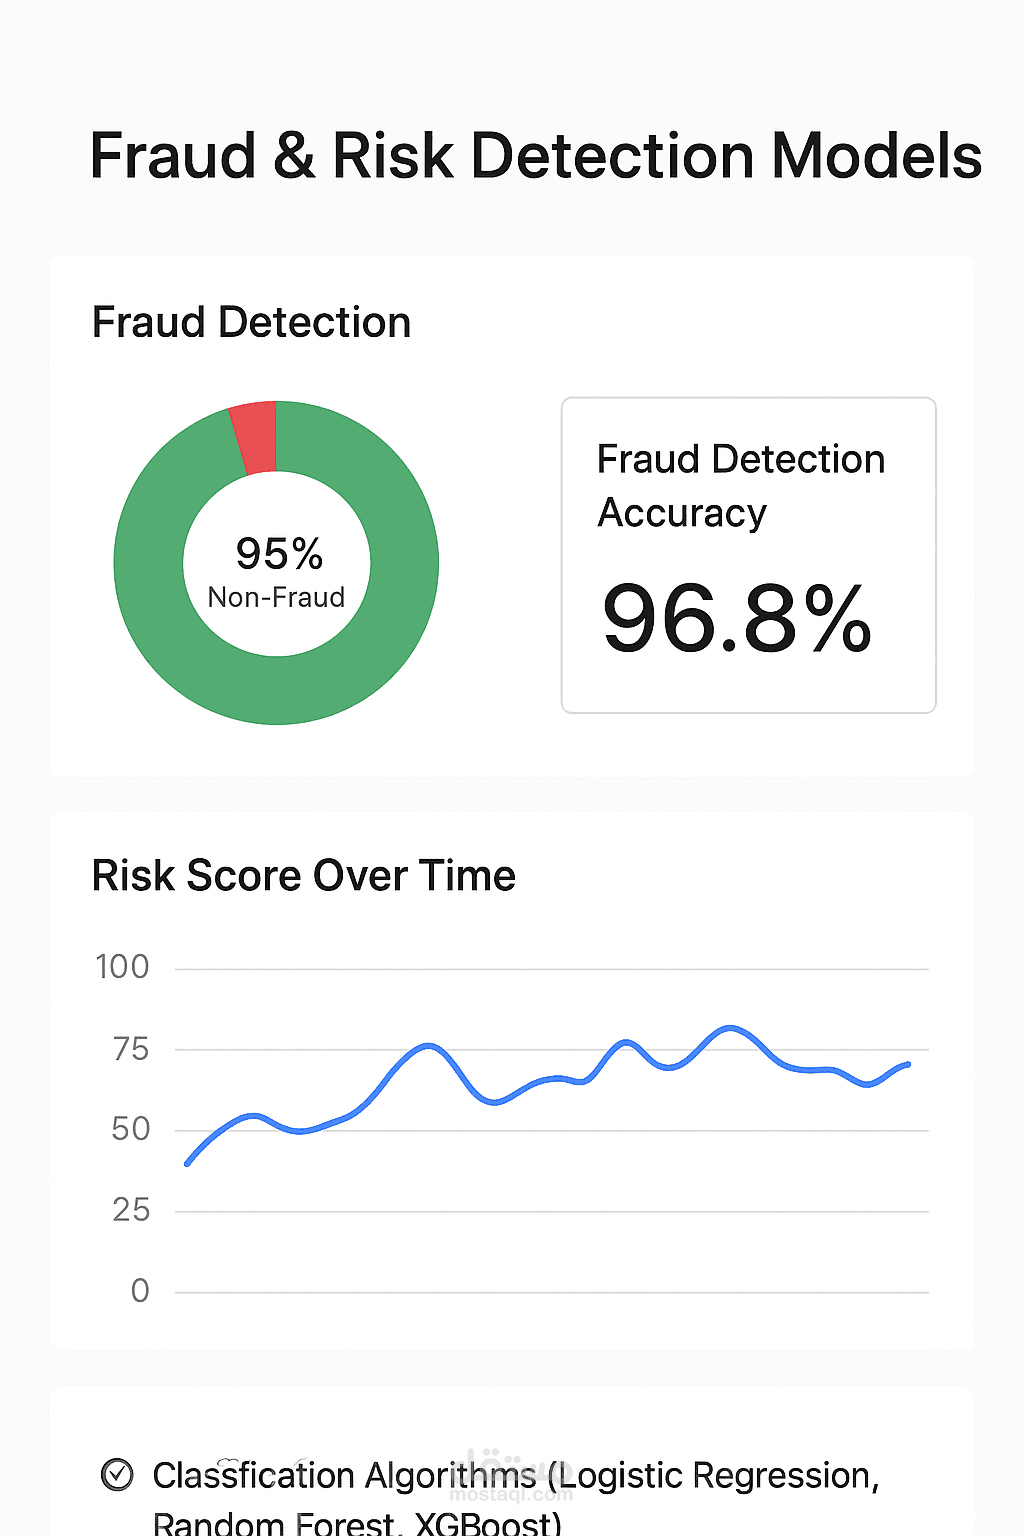Select the 95% label in the donut center
Image resolution: width=1024 pixels, height=1536 pixels.
click(x=279, y=553)
